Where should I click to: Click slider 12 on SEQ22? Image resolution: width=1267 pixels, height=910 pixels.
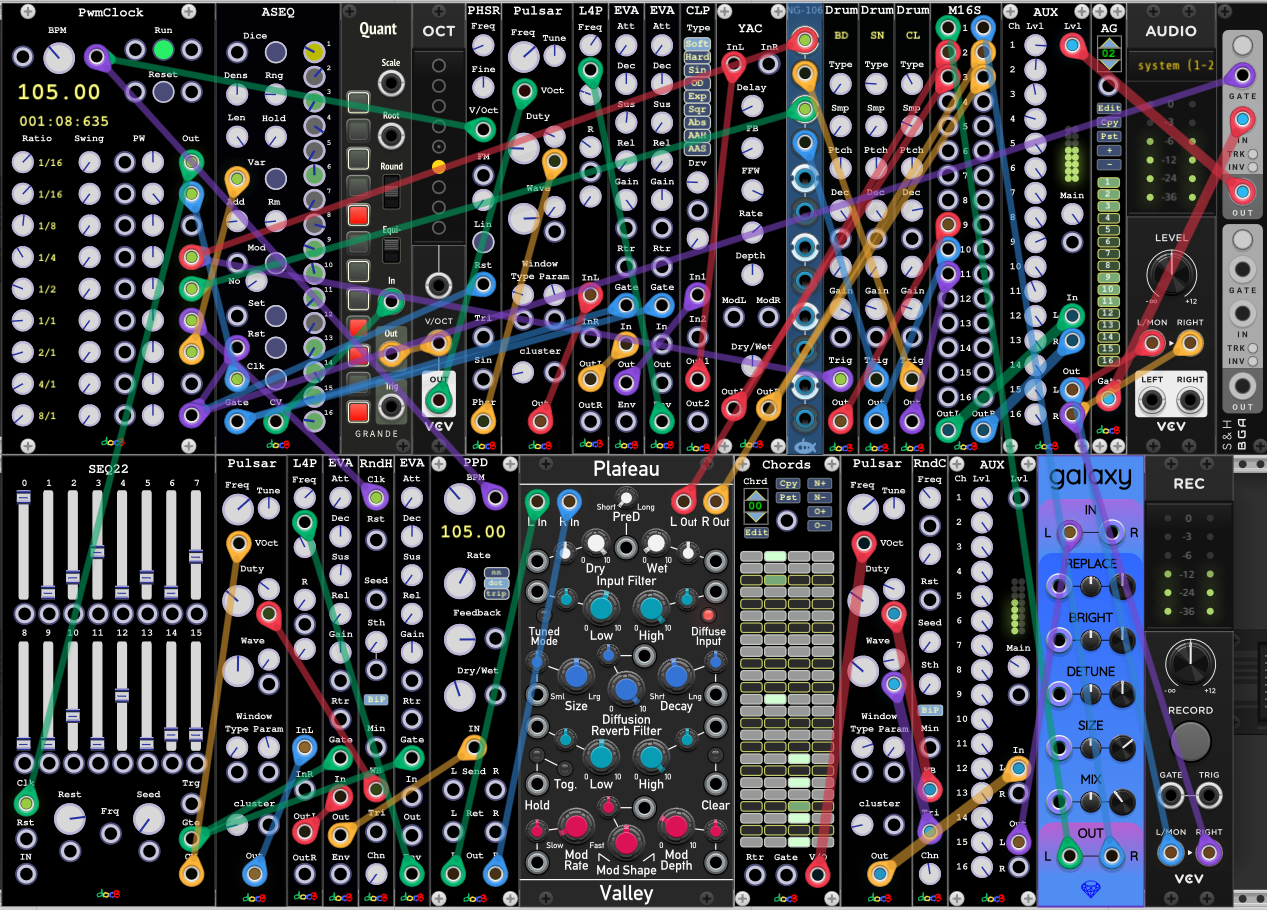tap(122, 697)
